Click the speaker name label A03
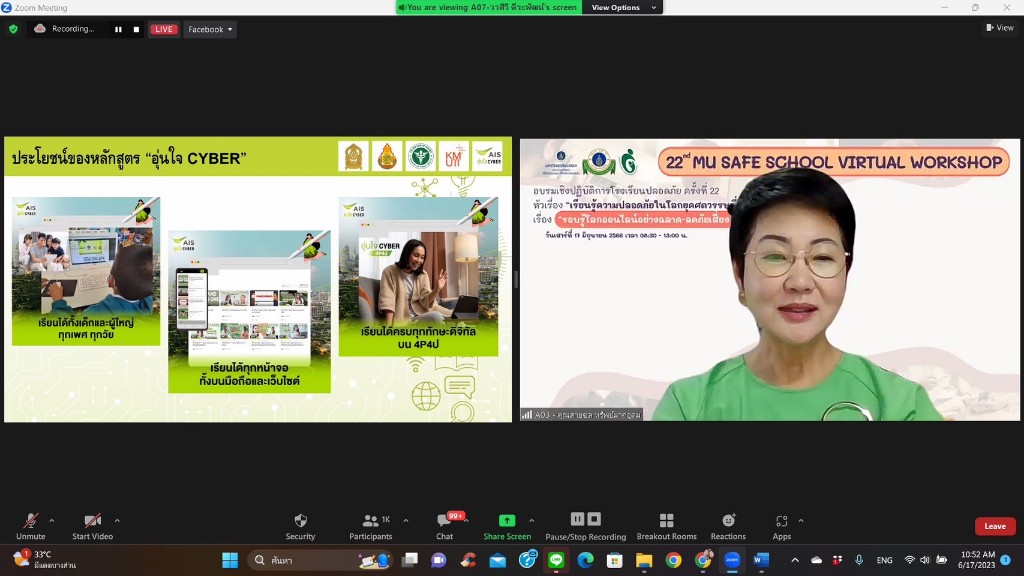Screen dimensions: 1024x576 pyautogui.click(x=581, y=415)
